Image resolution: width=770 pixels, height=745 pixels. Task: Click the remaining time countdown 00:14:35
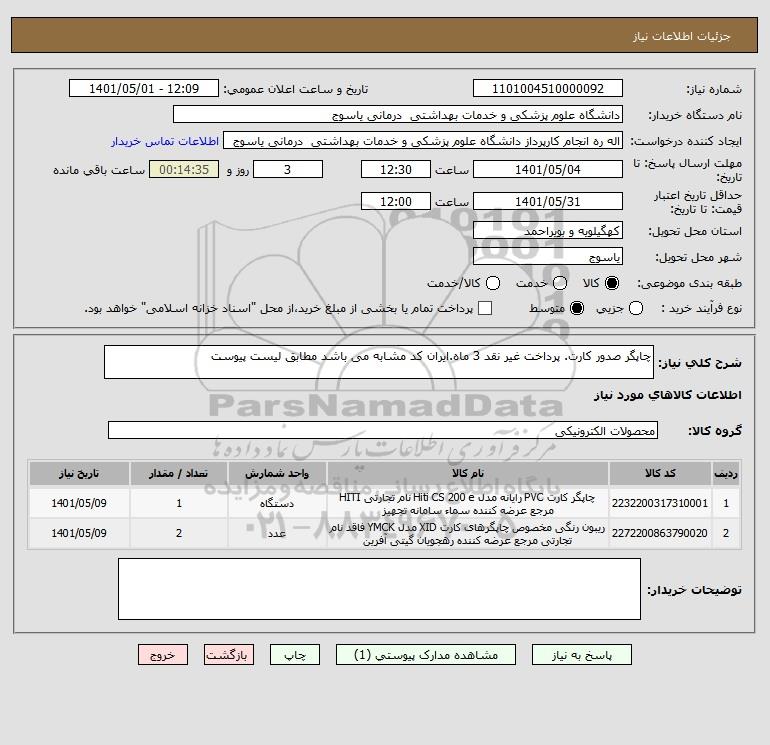[184, 170]
